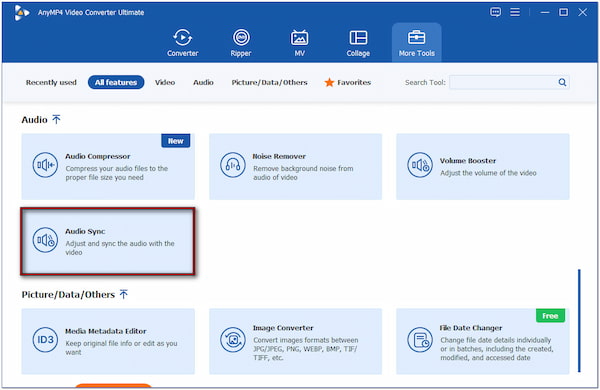
Task: Filter by Picture/Data/Others
Action: pos(269,82)
